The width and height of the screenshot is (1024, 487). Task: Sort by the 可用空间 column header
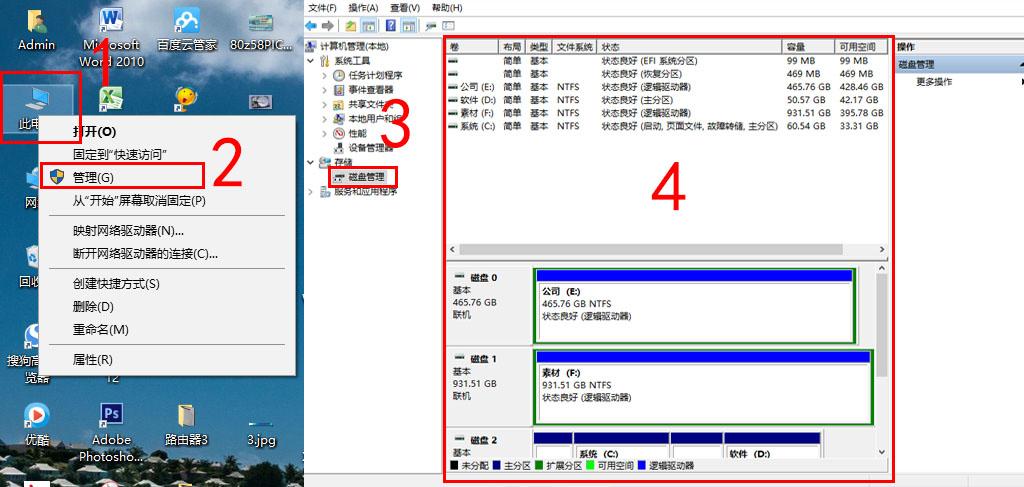click(x=861, y=47)
